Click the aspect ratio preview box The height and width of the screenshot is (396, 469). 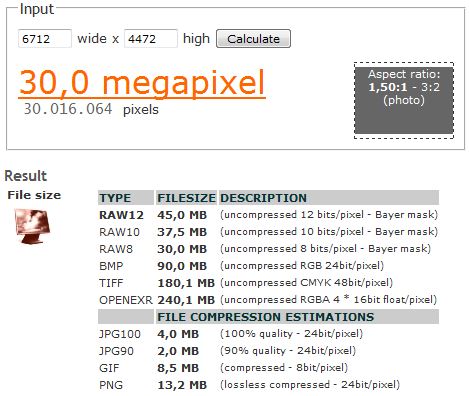pos(404,100)
